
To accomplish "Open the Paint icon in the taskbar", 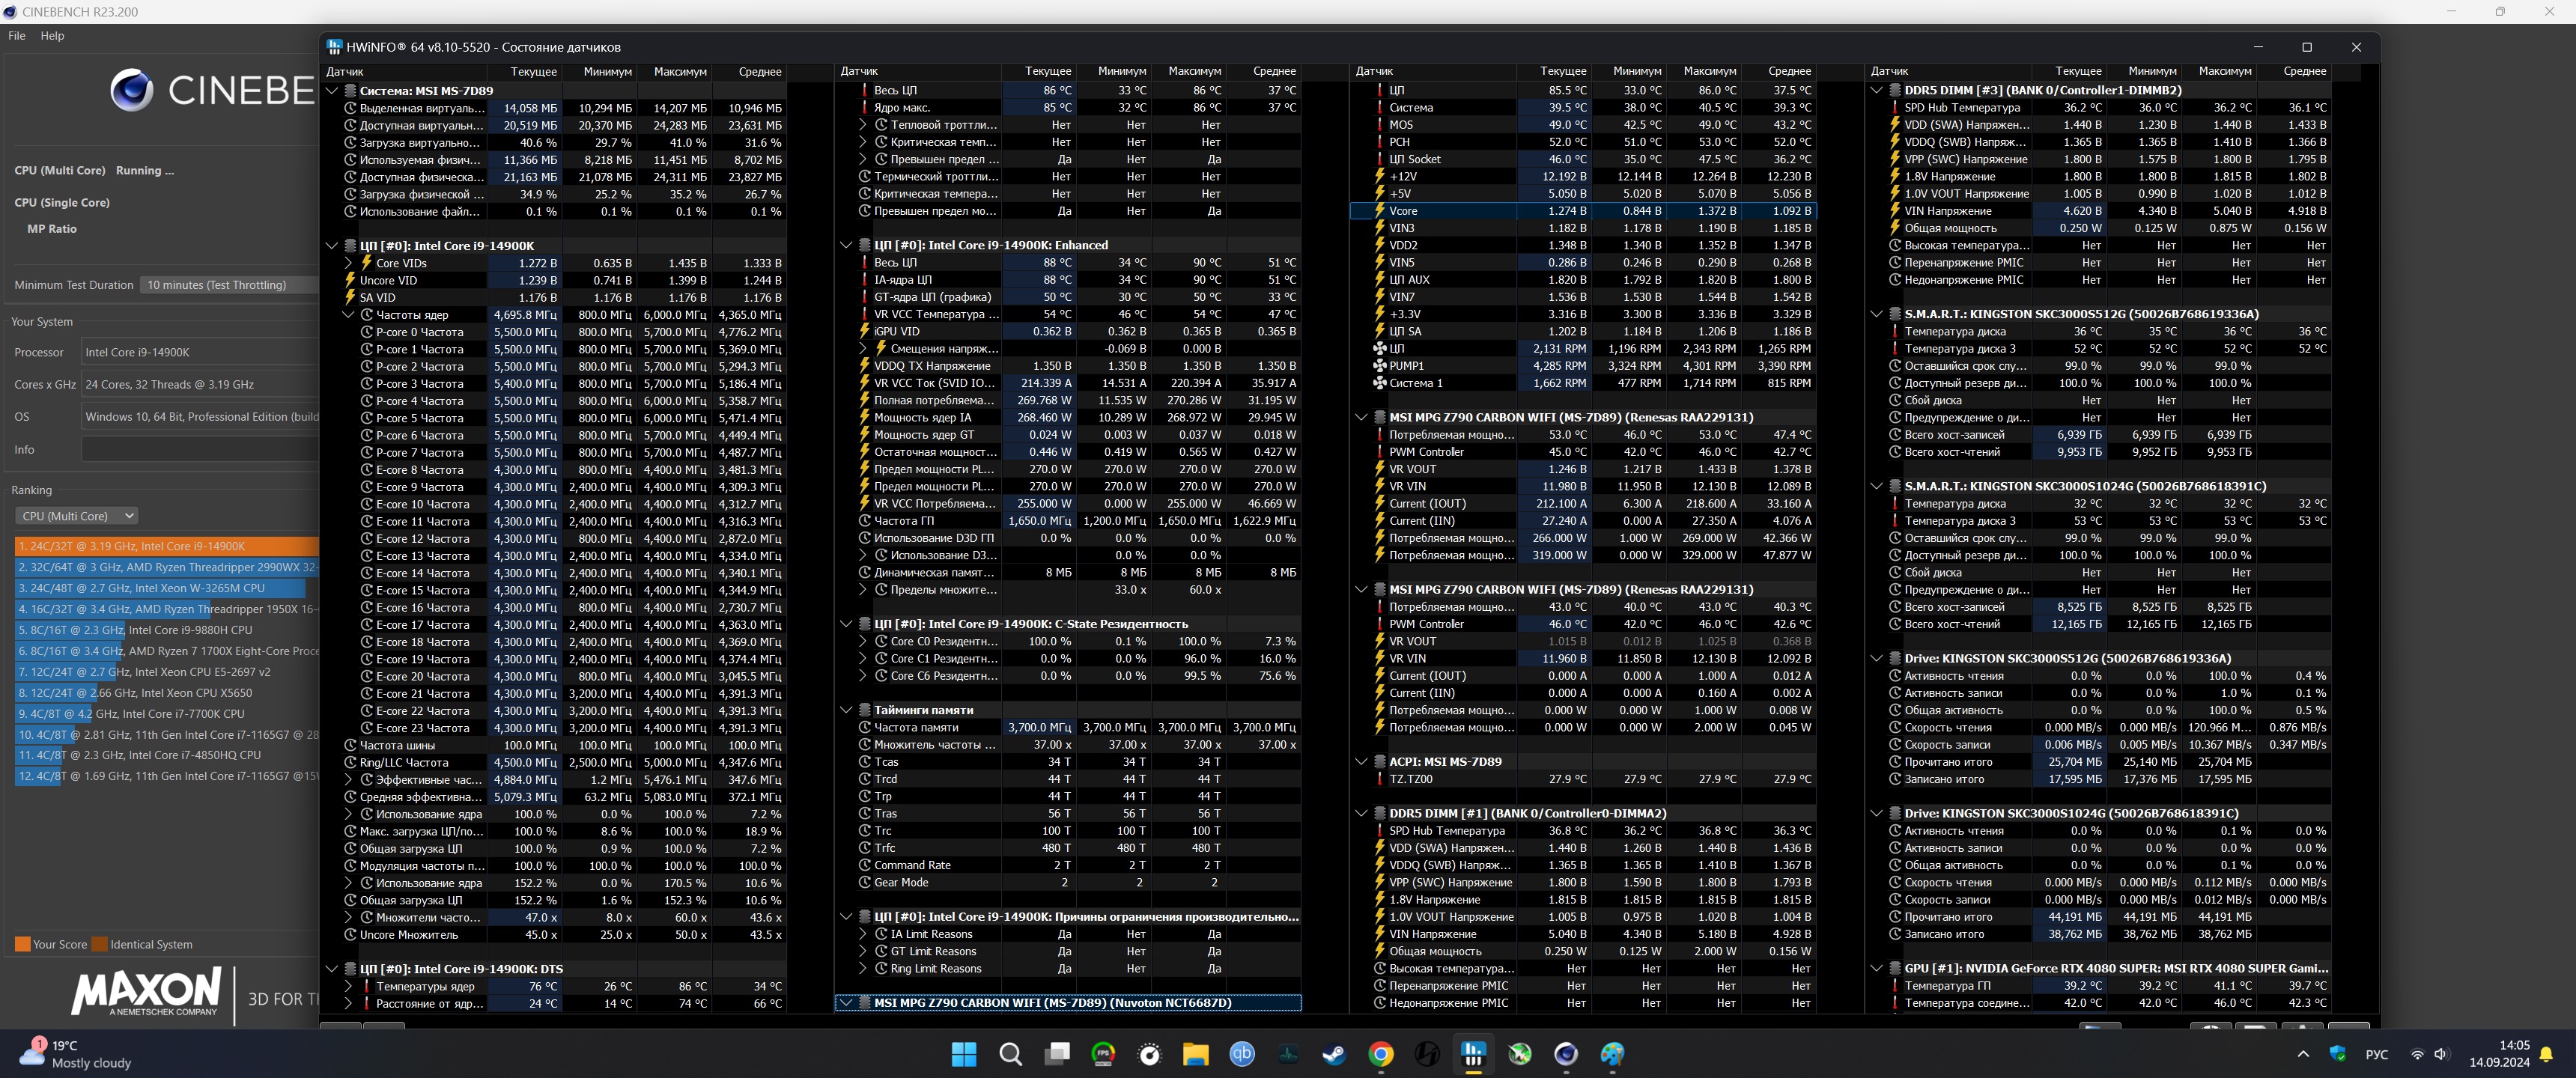I will coord(1612,1054).
